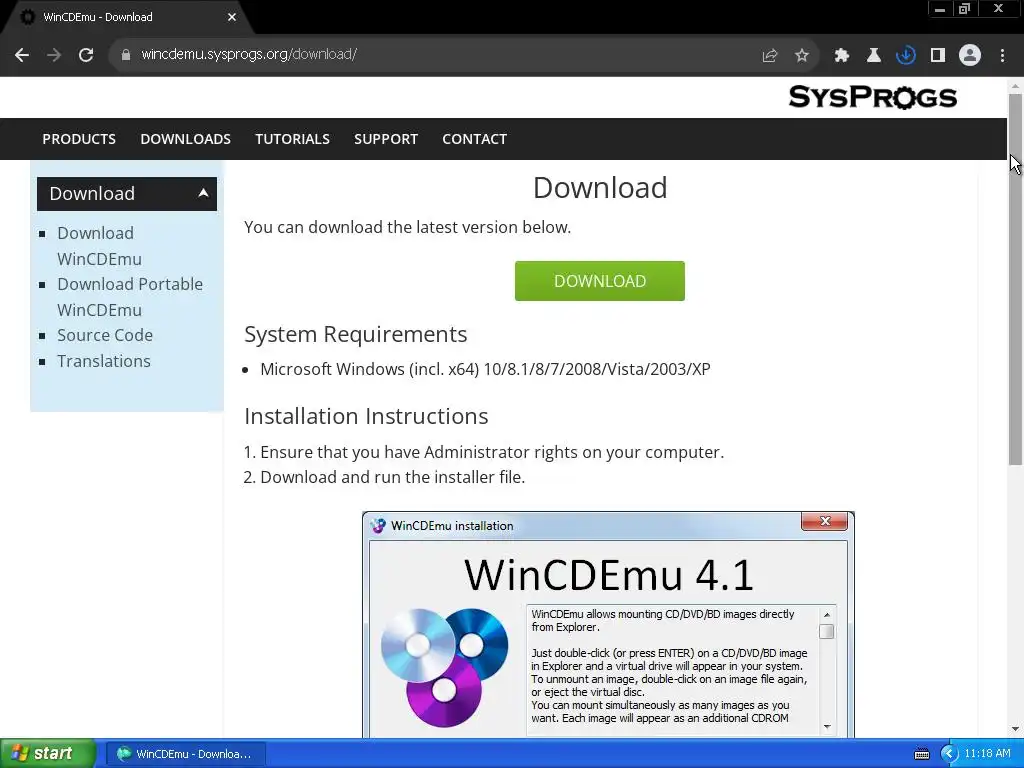Click the WinCDEmu installation screenshot image
The height and width of the screenshot is (768, 1024).
tap(608, 624)
